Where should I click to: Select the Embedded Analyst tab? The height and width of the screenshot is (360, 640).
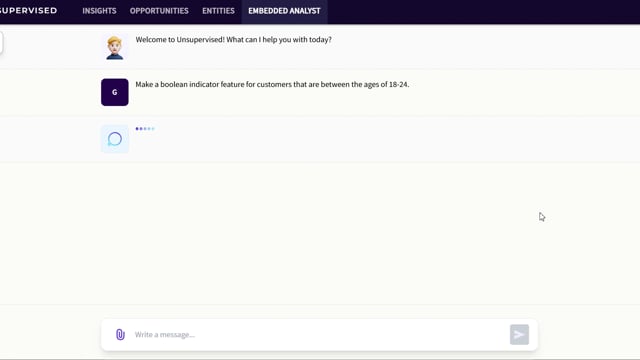(284, 11)
